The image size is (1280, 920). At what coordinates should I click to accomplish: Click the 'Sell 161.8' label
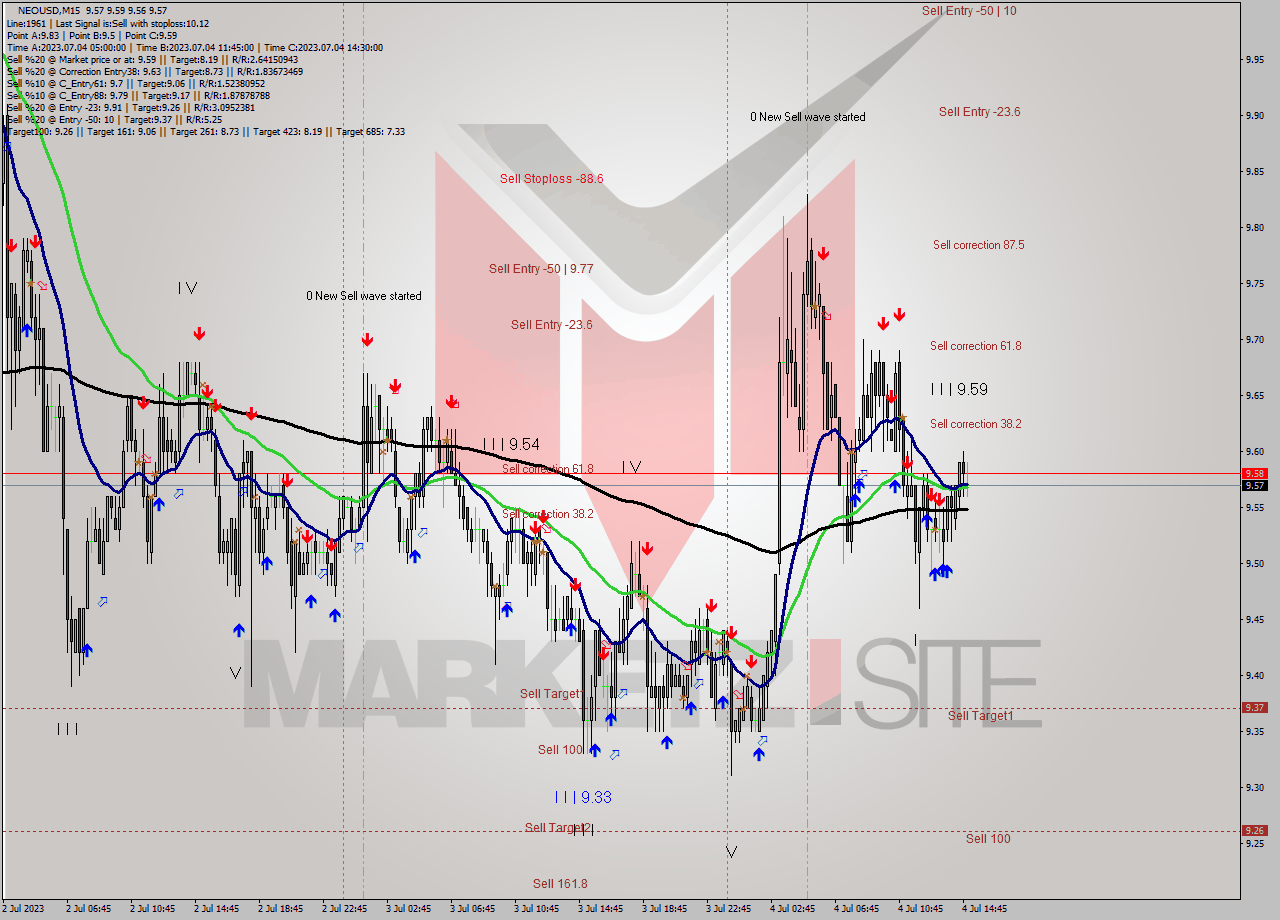click(x=560, y=883)
